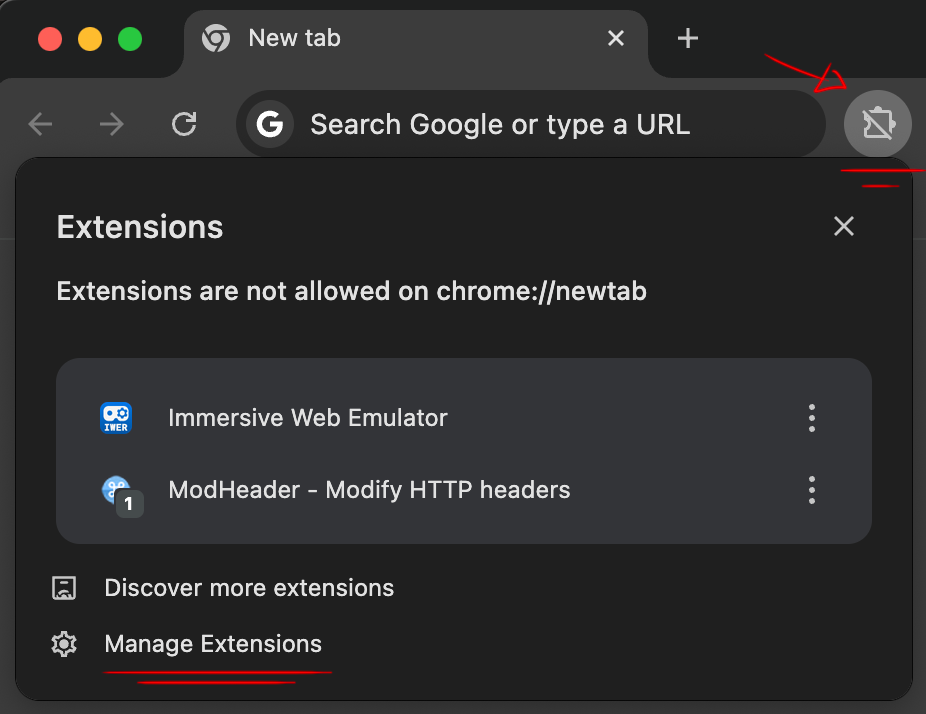The image size is (926, 714).
Task: Open the Manage Extensions link
Action: click(x=213, y=644)
